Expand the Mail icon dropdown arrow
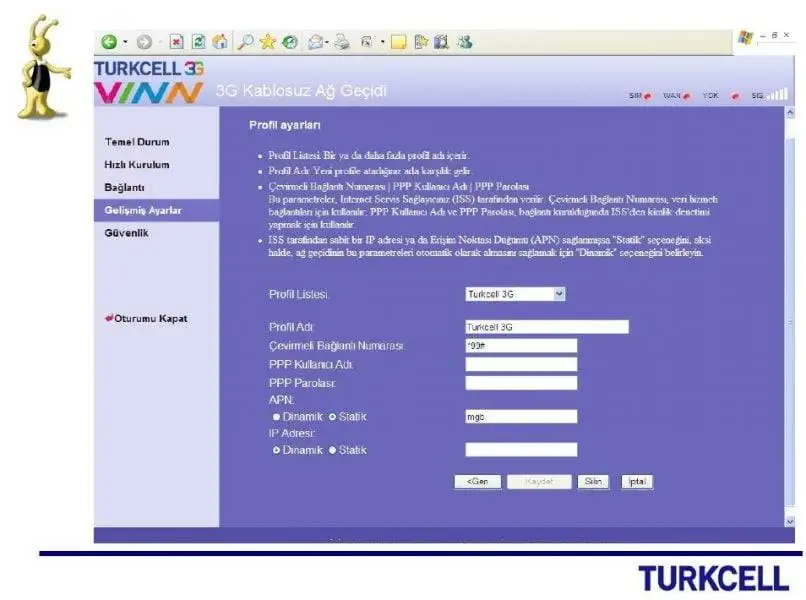The height and width of the screenshot is (600, 806). click(327, 42)
